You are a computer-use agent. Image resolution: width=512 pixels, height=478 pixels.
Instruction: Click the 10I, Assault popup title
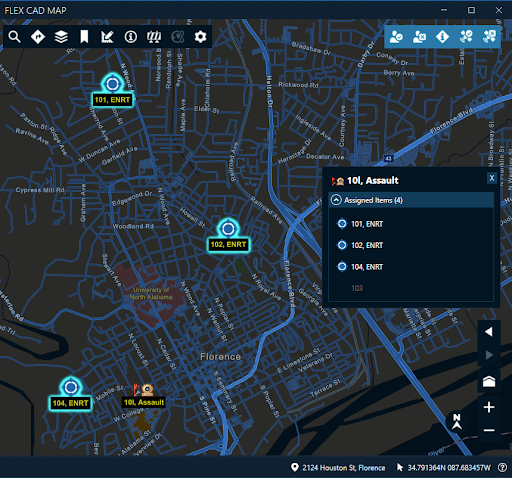(x=373, y=180)
